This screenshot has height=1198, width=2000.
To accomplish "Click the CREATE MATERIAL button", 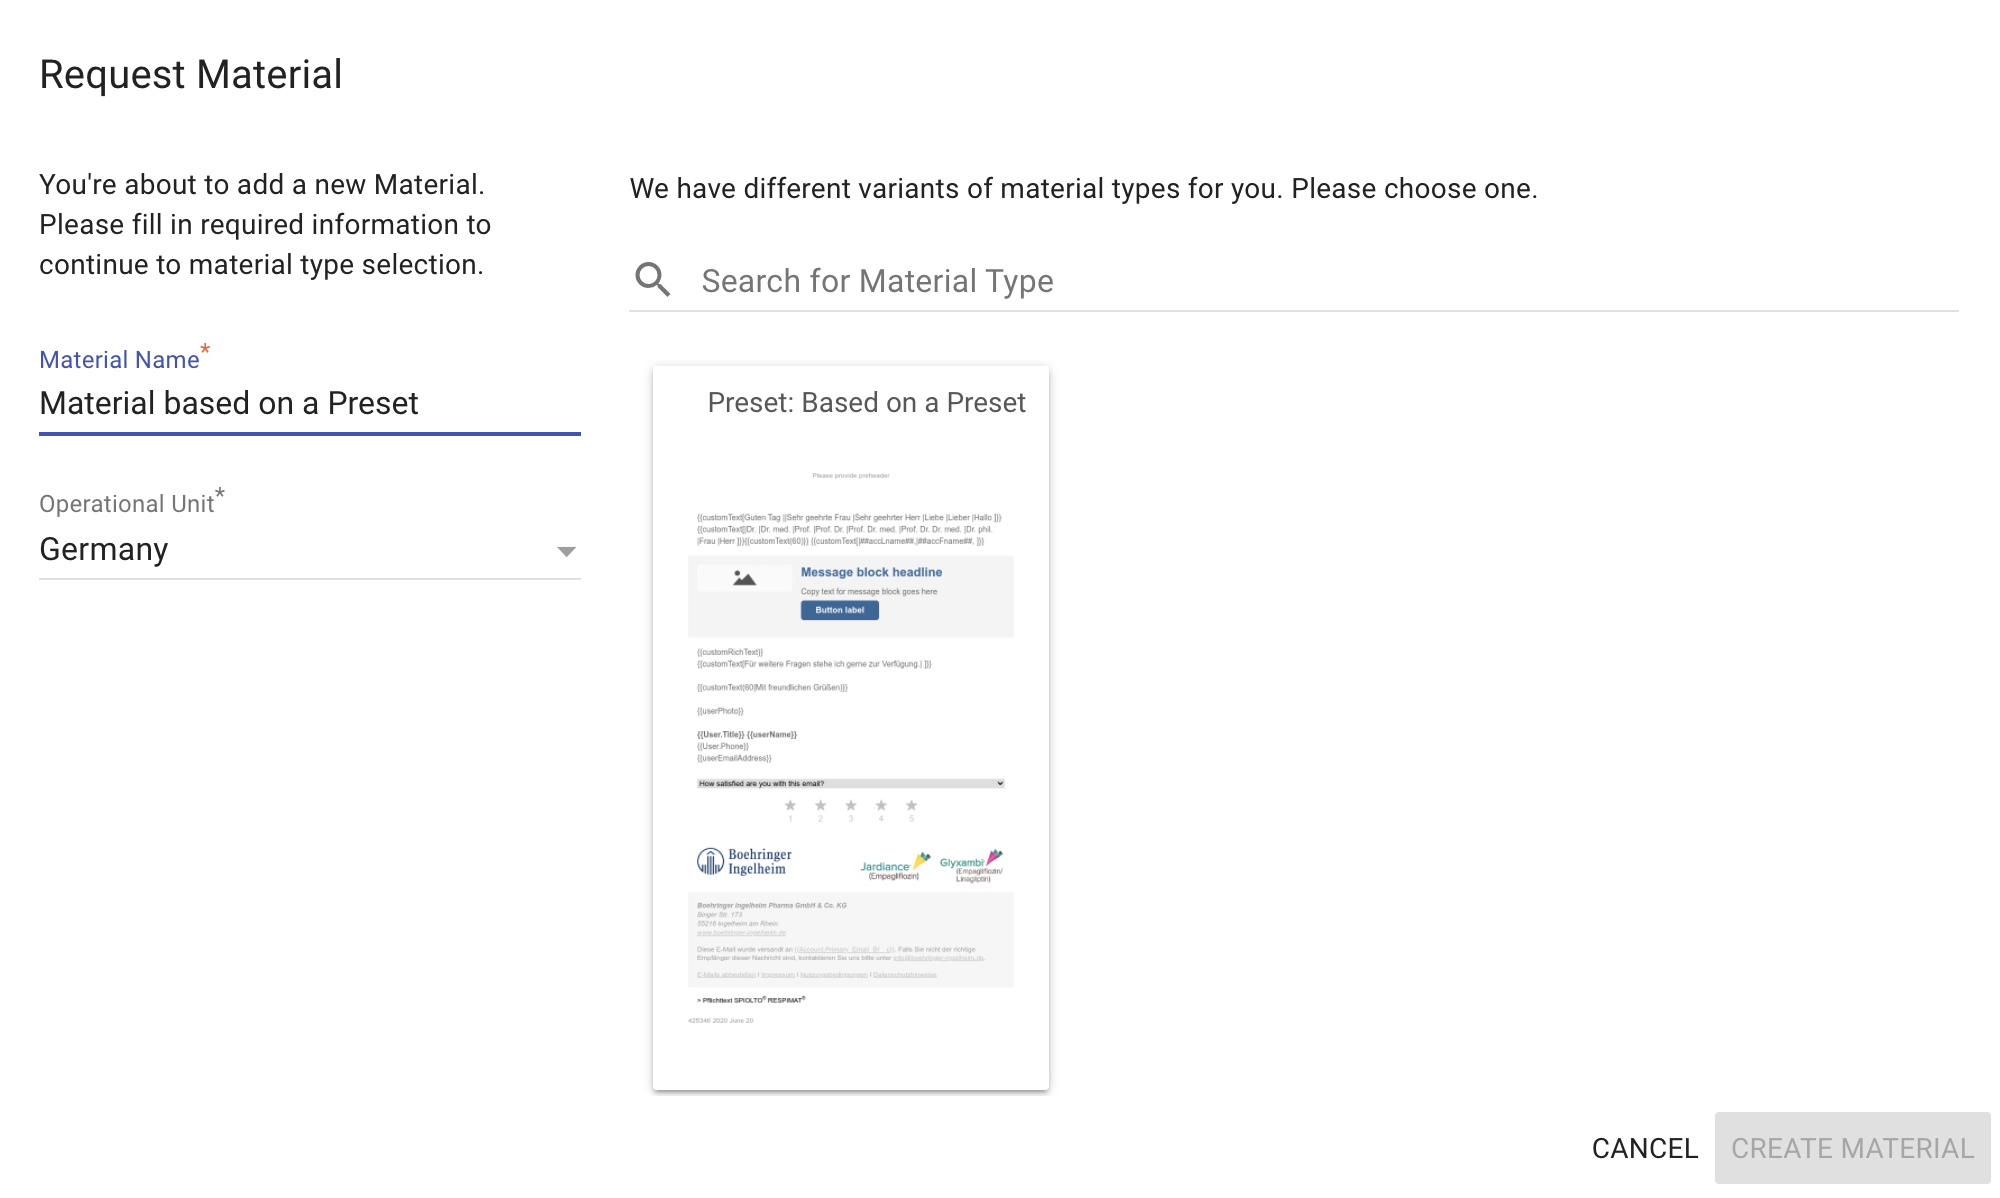I will (x=1852, y=1147).
